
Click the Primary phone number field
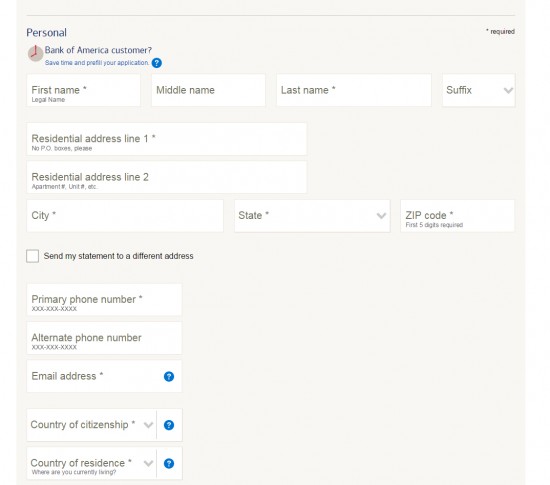[104, 300]
